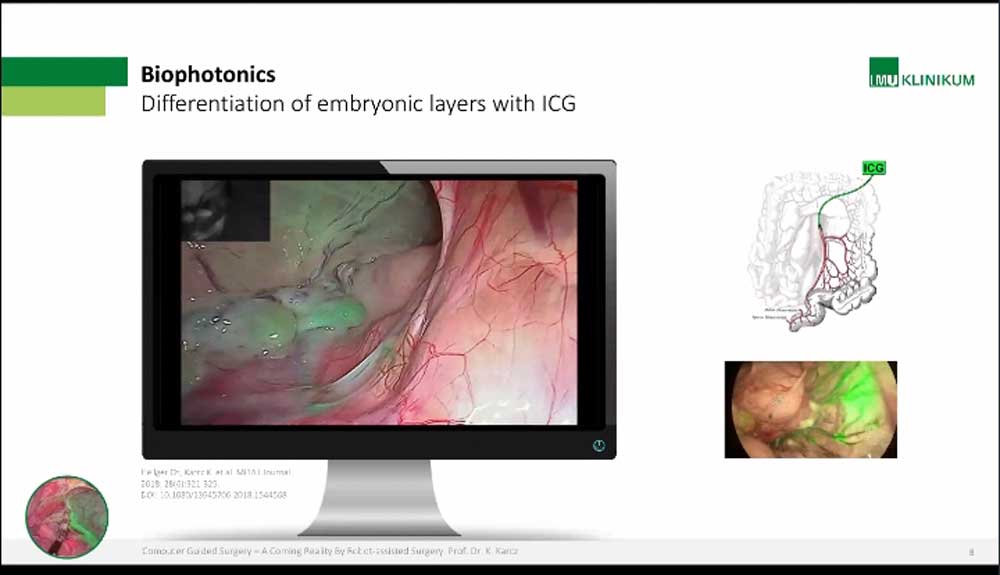
Task: Select the subtitle about embryonic layers with ICG
Action: point(358,103)
